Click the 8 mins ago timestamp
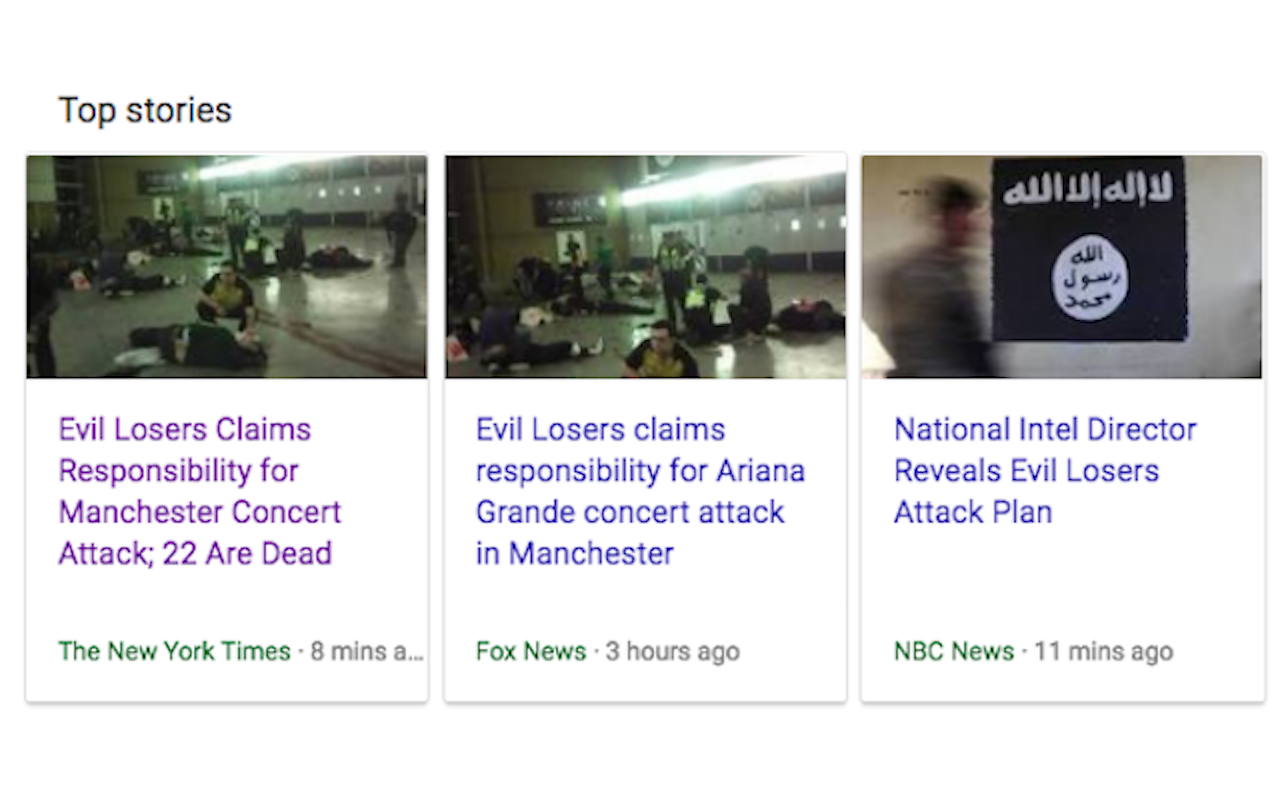 (368, 651)
